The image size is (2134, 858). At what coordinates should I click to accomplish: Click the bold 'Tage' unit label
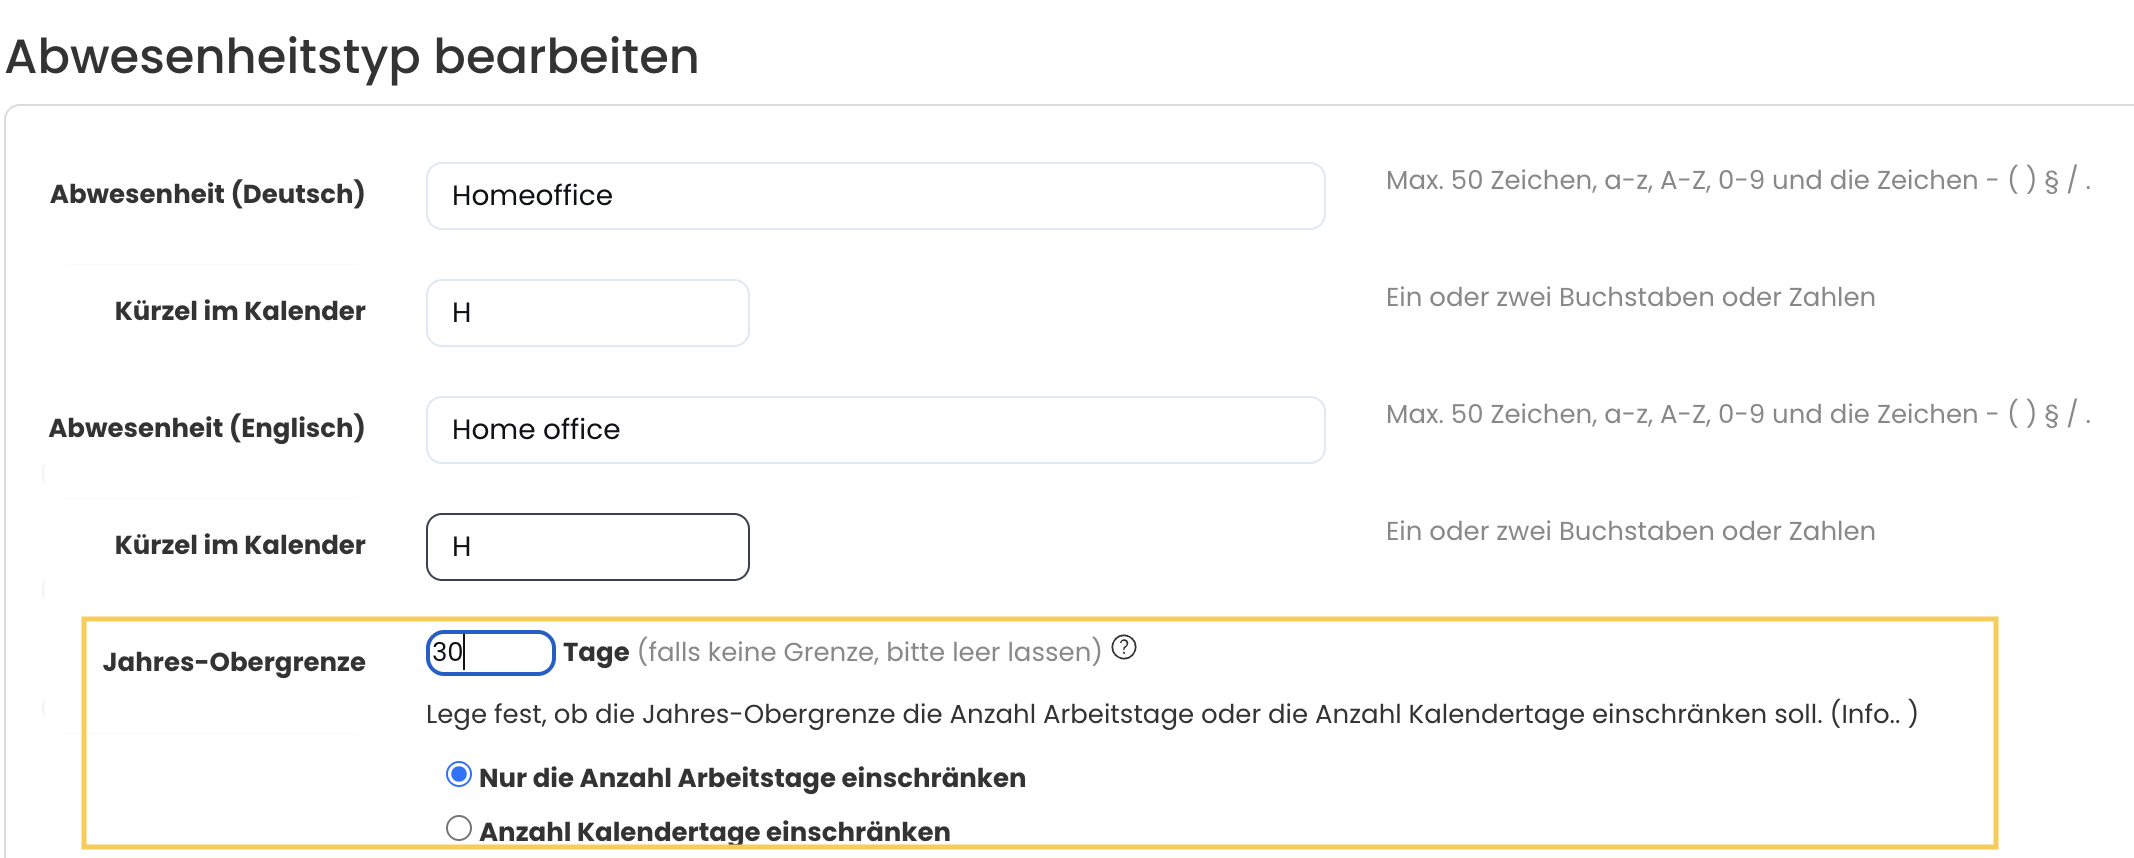[596, 652]
